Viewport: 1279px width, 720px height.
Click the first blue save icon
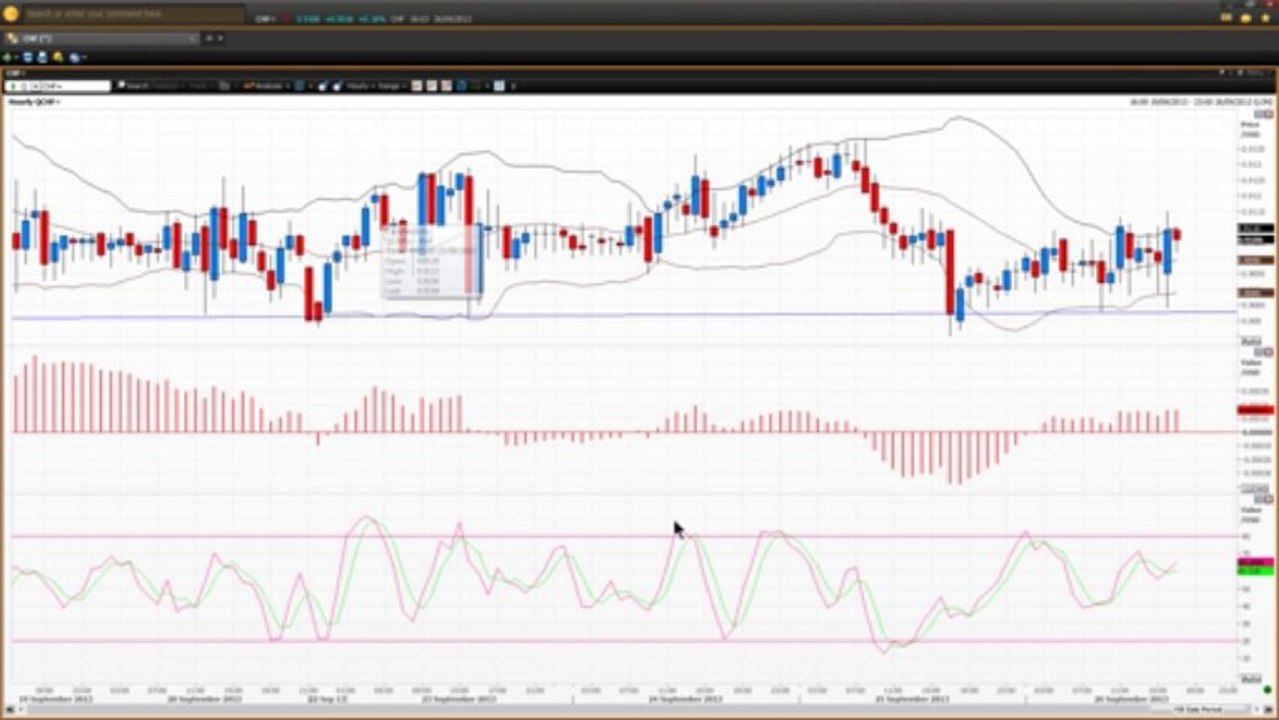28,57
